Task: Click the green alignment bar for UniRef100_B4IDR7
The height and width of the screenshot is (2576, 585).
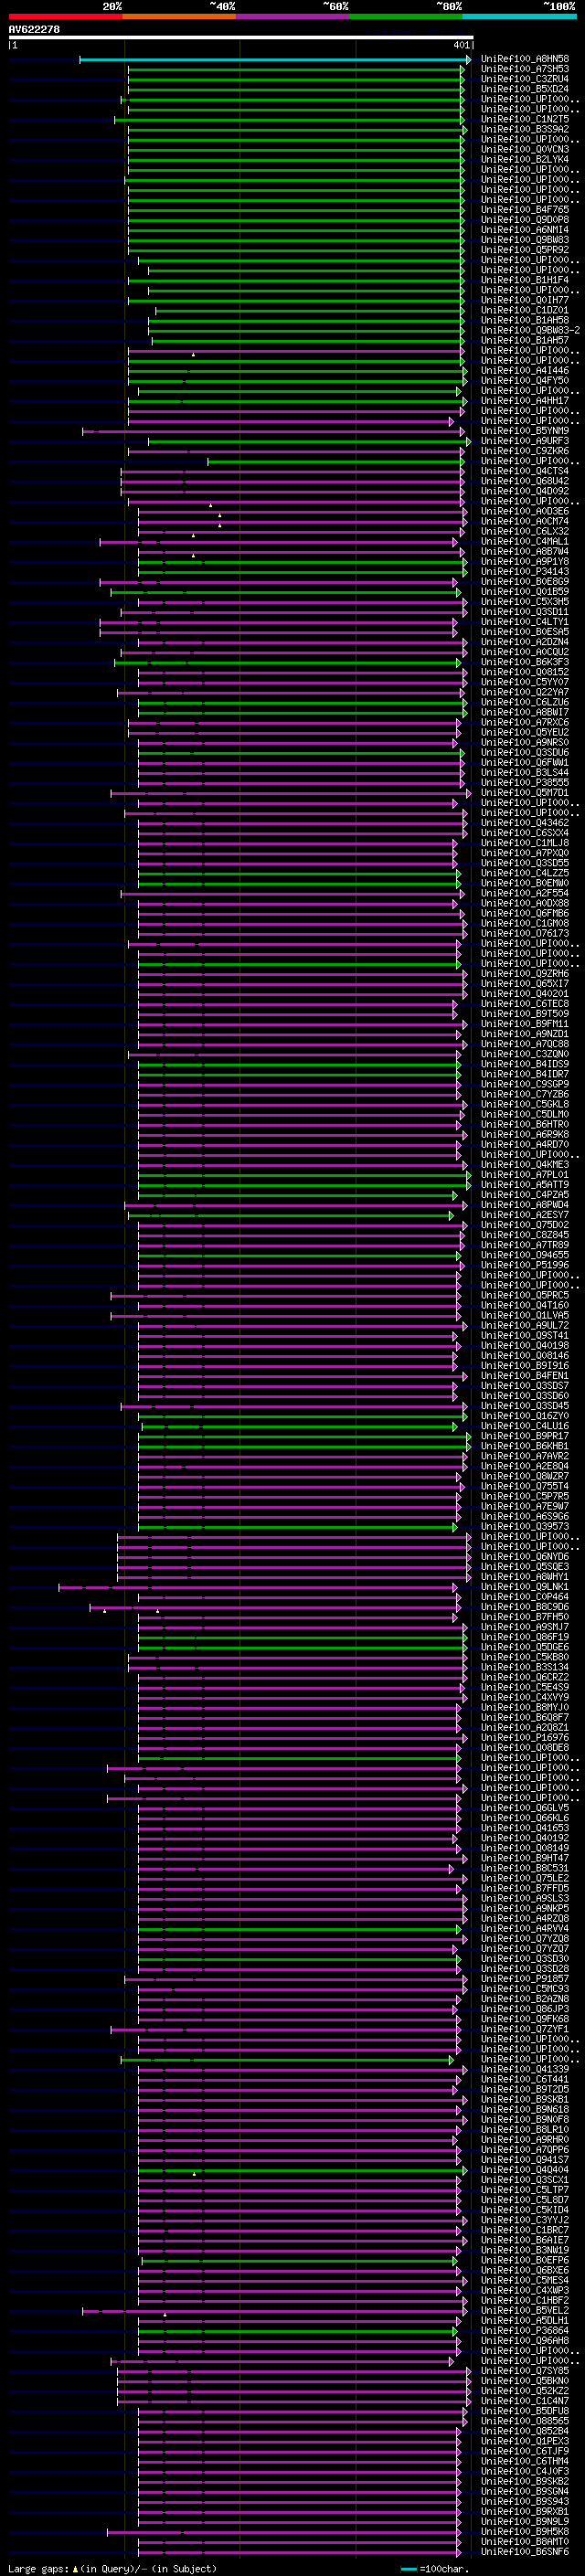Action: 298,1075
